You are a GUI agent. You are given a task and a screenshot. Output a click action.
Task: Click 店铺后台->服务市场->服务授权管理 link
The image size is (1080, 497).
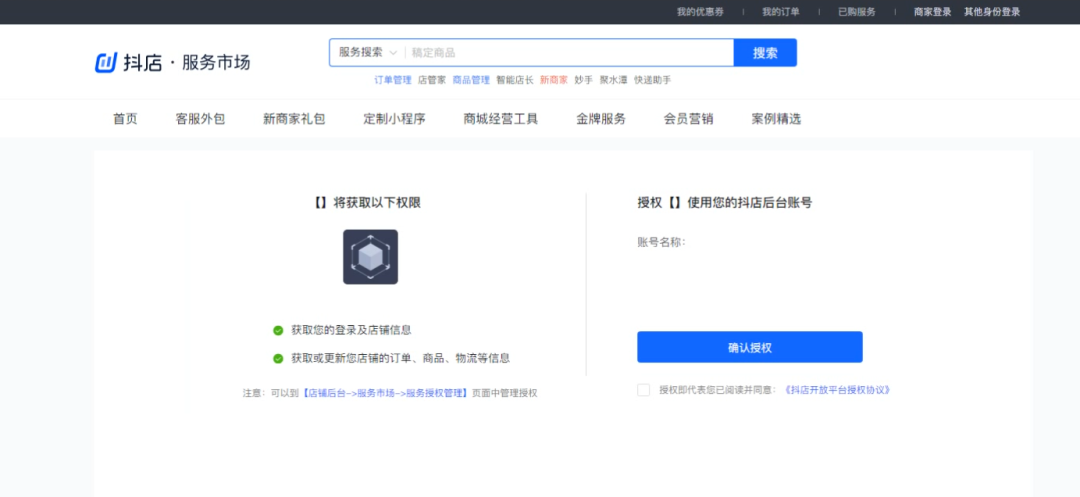click(385, 393)
